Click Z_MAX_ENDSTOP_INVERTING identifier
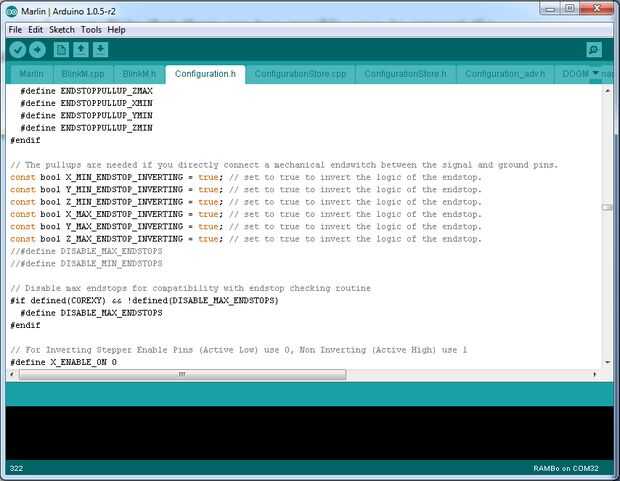 [x=124, y=239]
